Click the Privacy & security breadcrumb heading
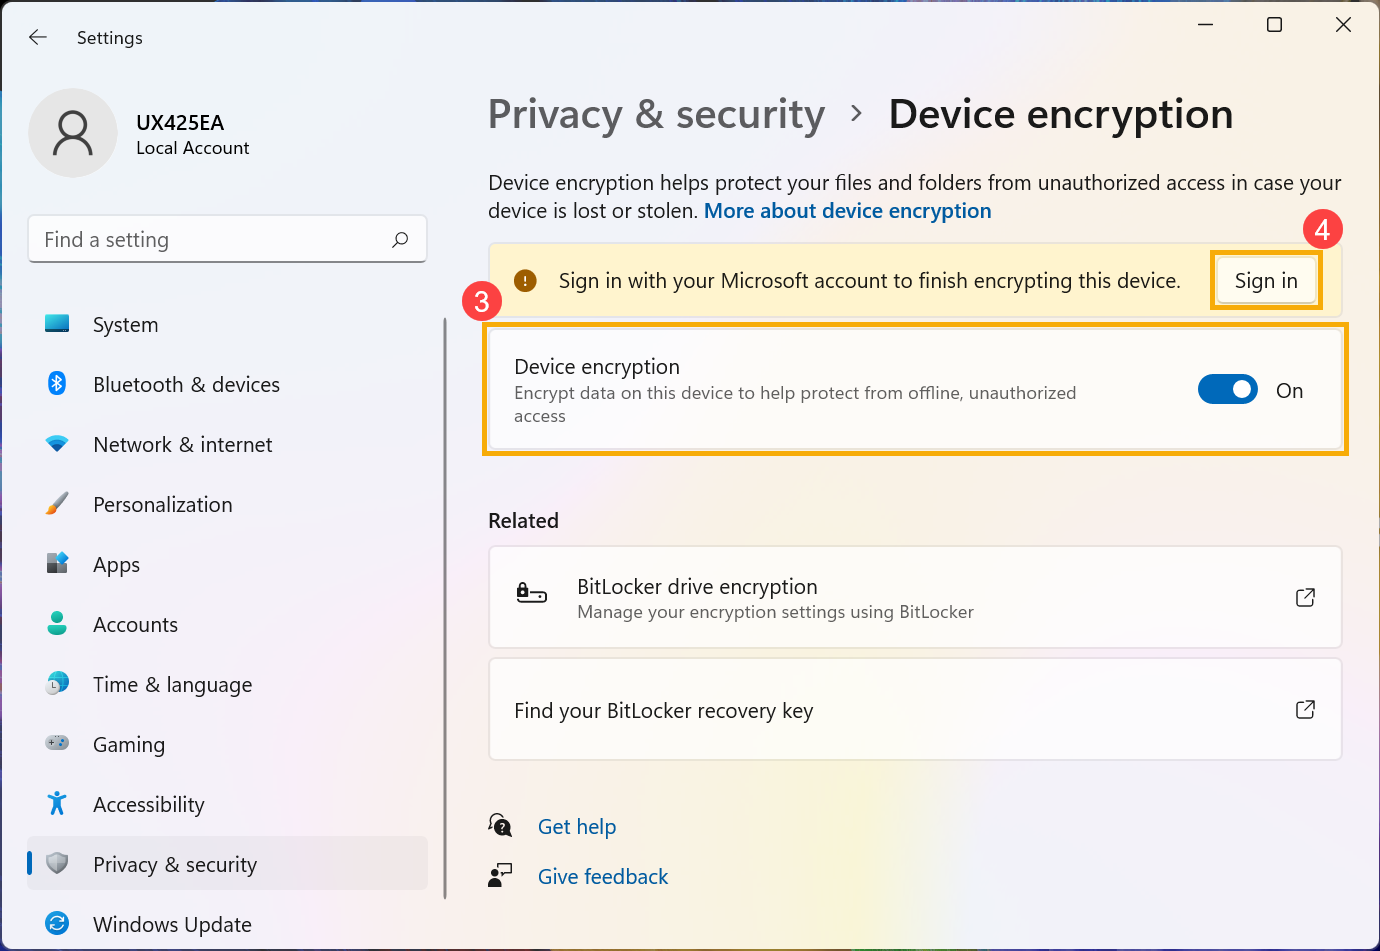 click(x=656, y=114)
